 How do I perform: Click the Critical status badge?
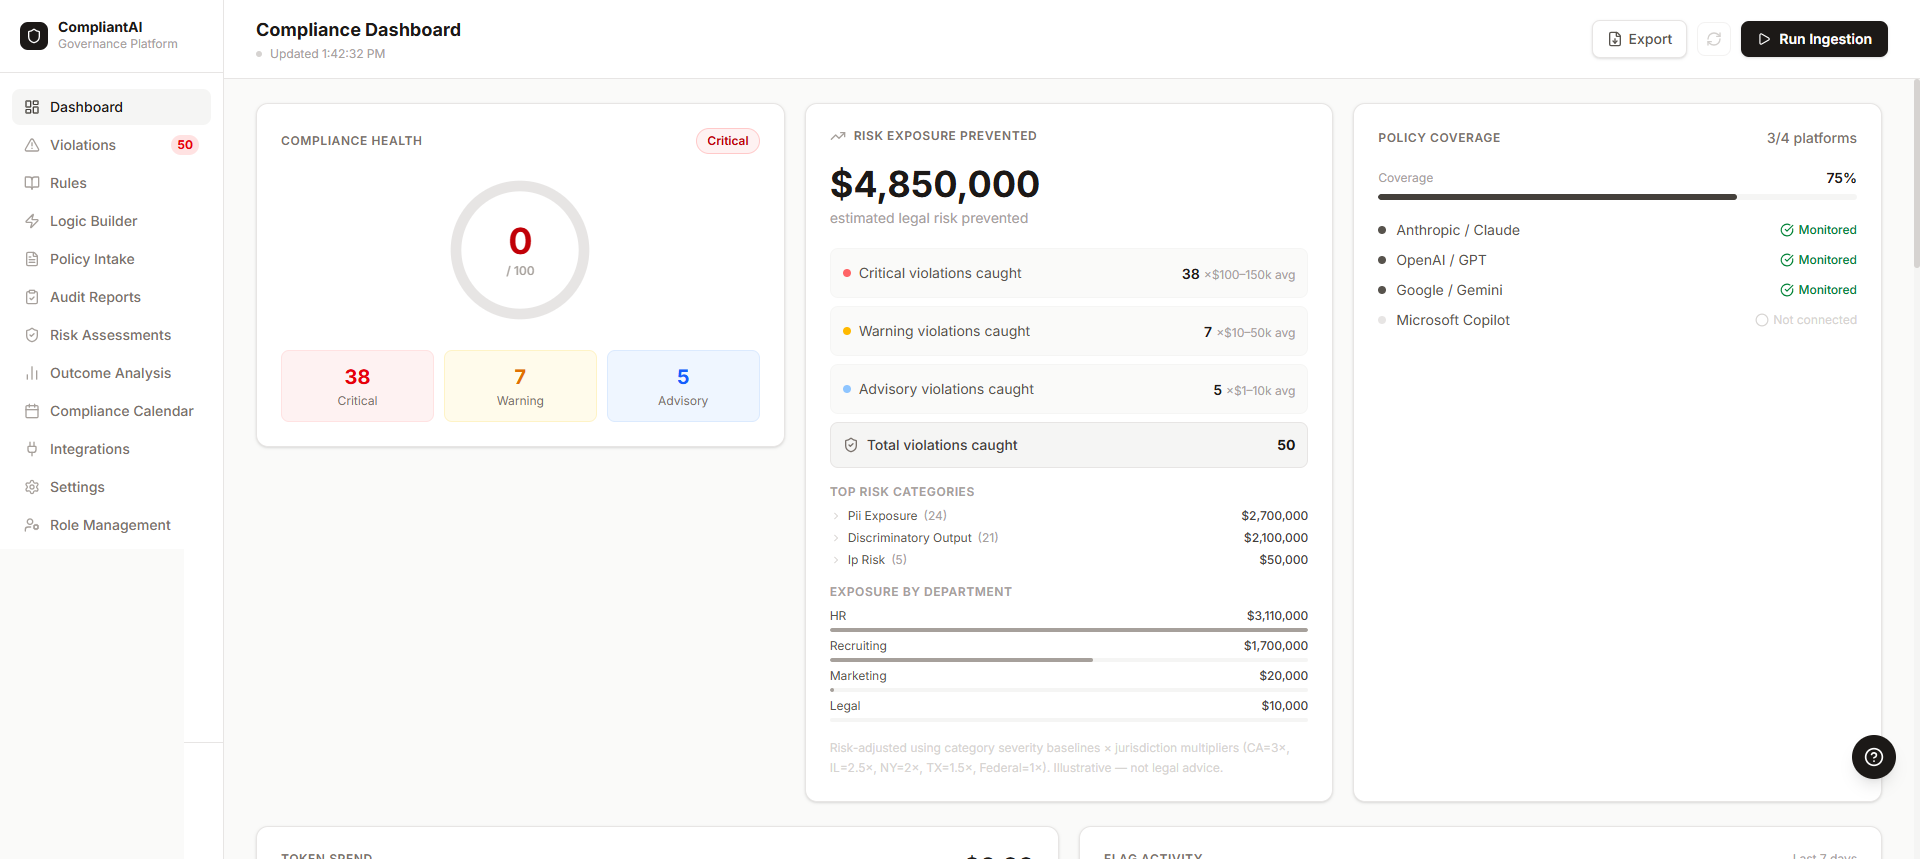tap(728, 141)
